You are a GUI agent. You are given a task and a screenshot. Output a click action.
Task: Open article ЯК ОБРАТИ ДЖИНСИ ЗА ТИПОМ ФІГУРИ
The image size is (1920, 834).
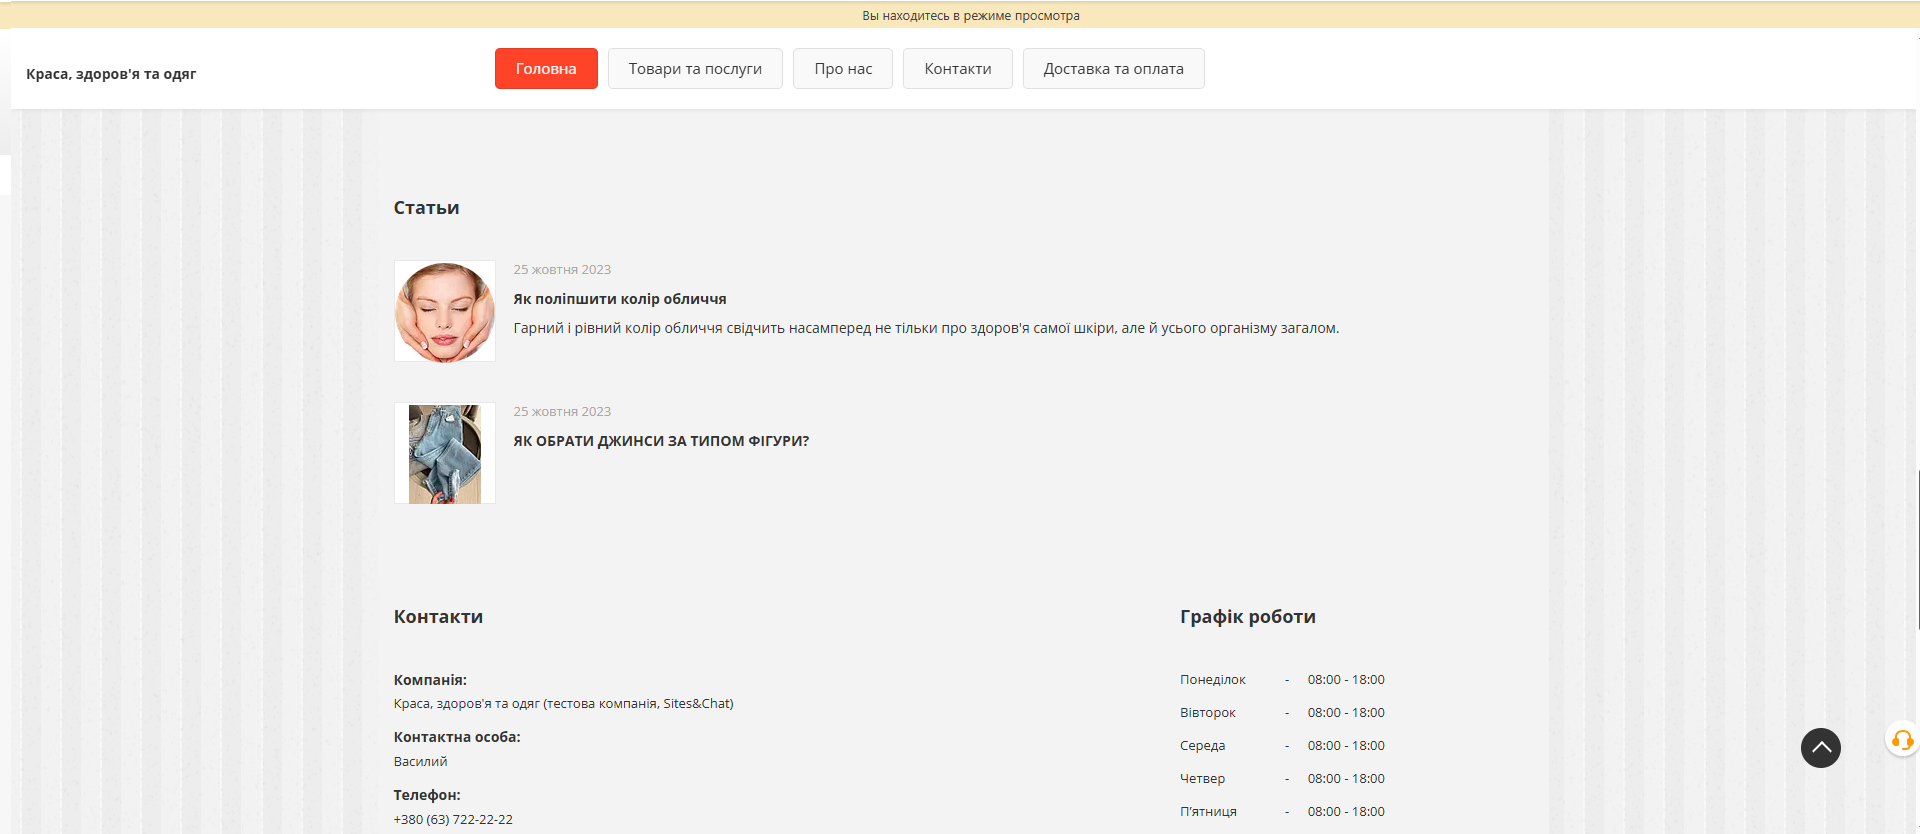tap(661, 441)
